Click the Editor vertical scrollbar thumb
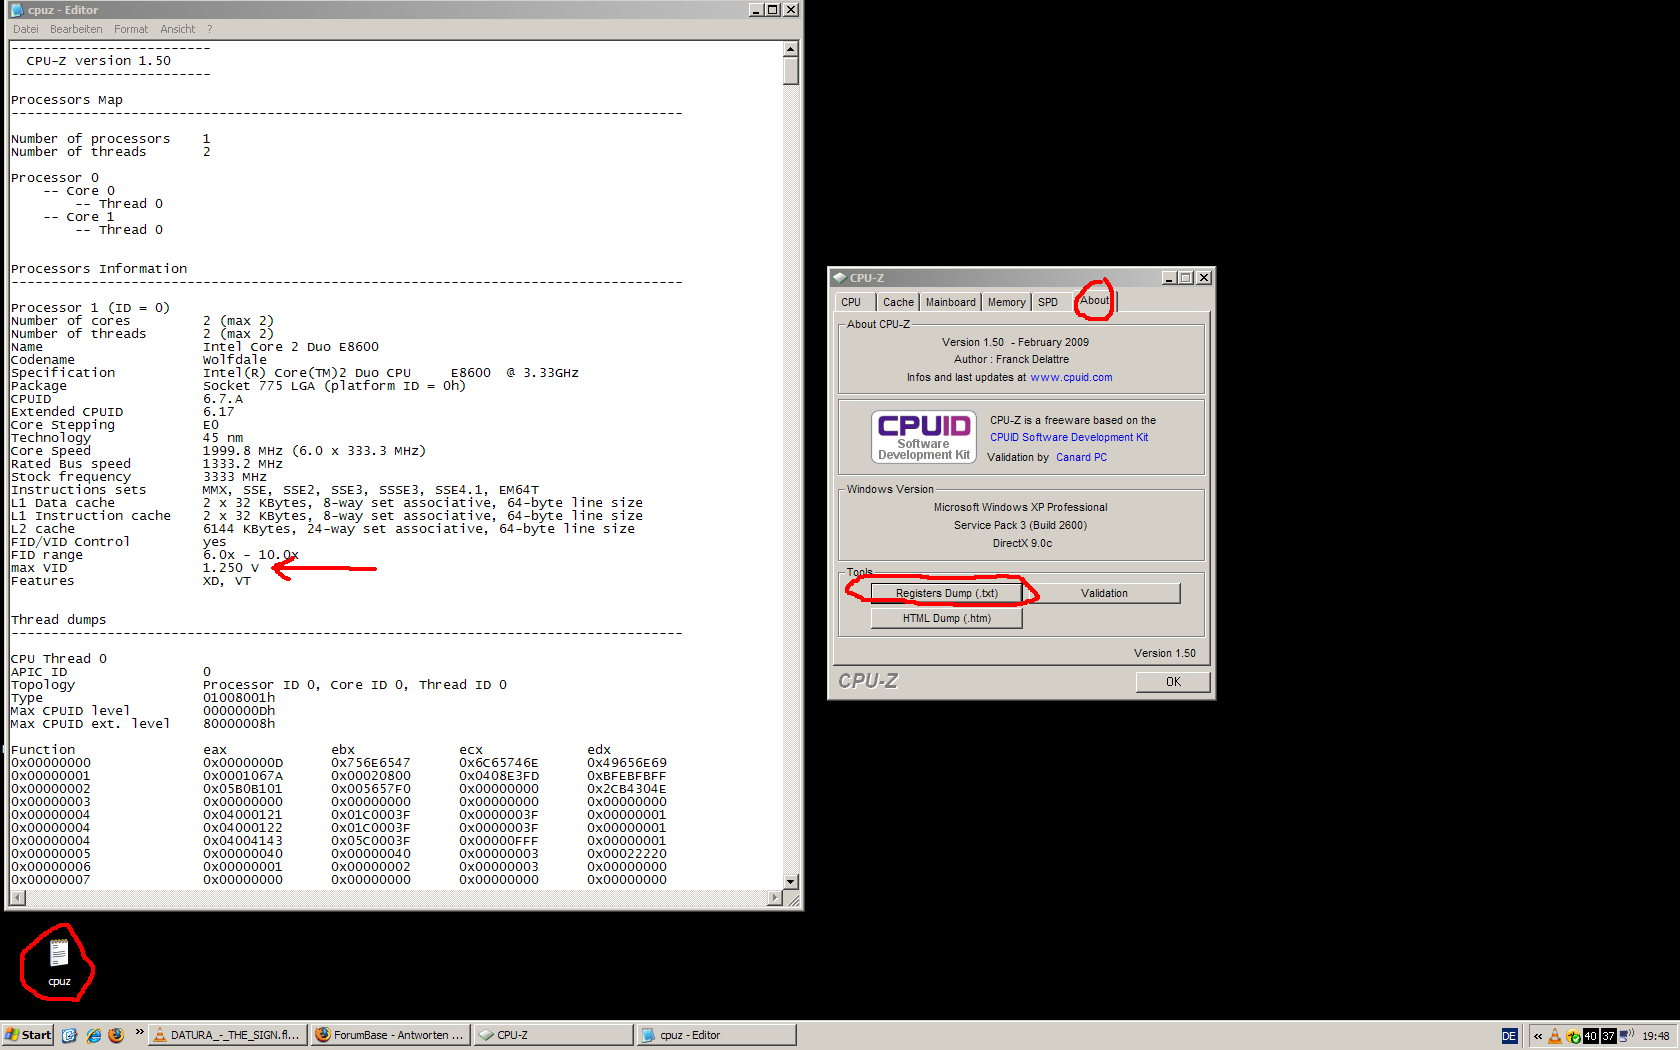Screen dimensions: 1680x1050 (x=791, y=71)
